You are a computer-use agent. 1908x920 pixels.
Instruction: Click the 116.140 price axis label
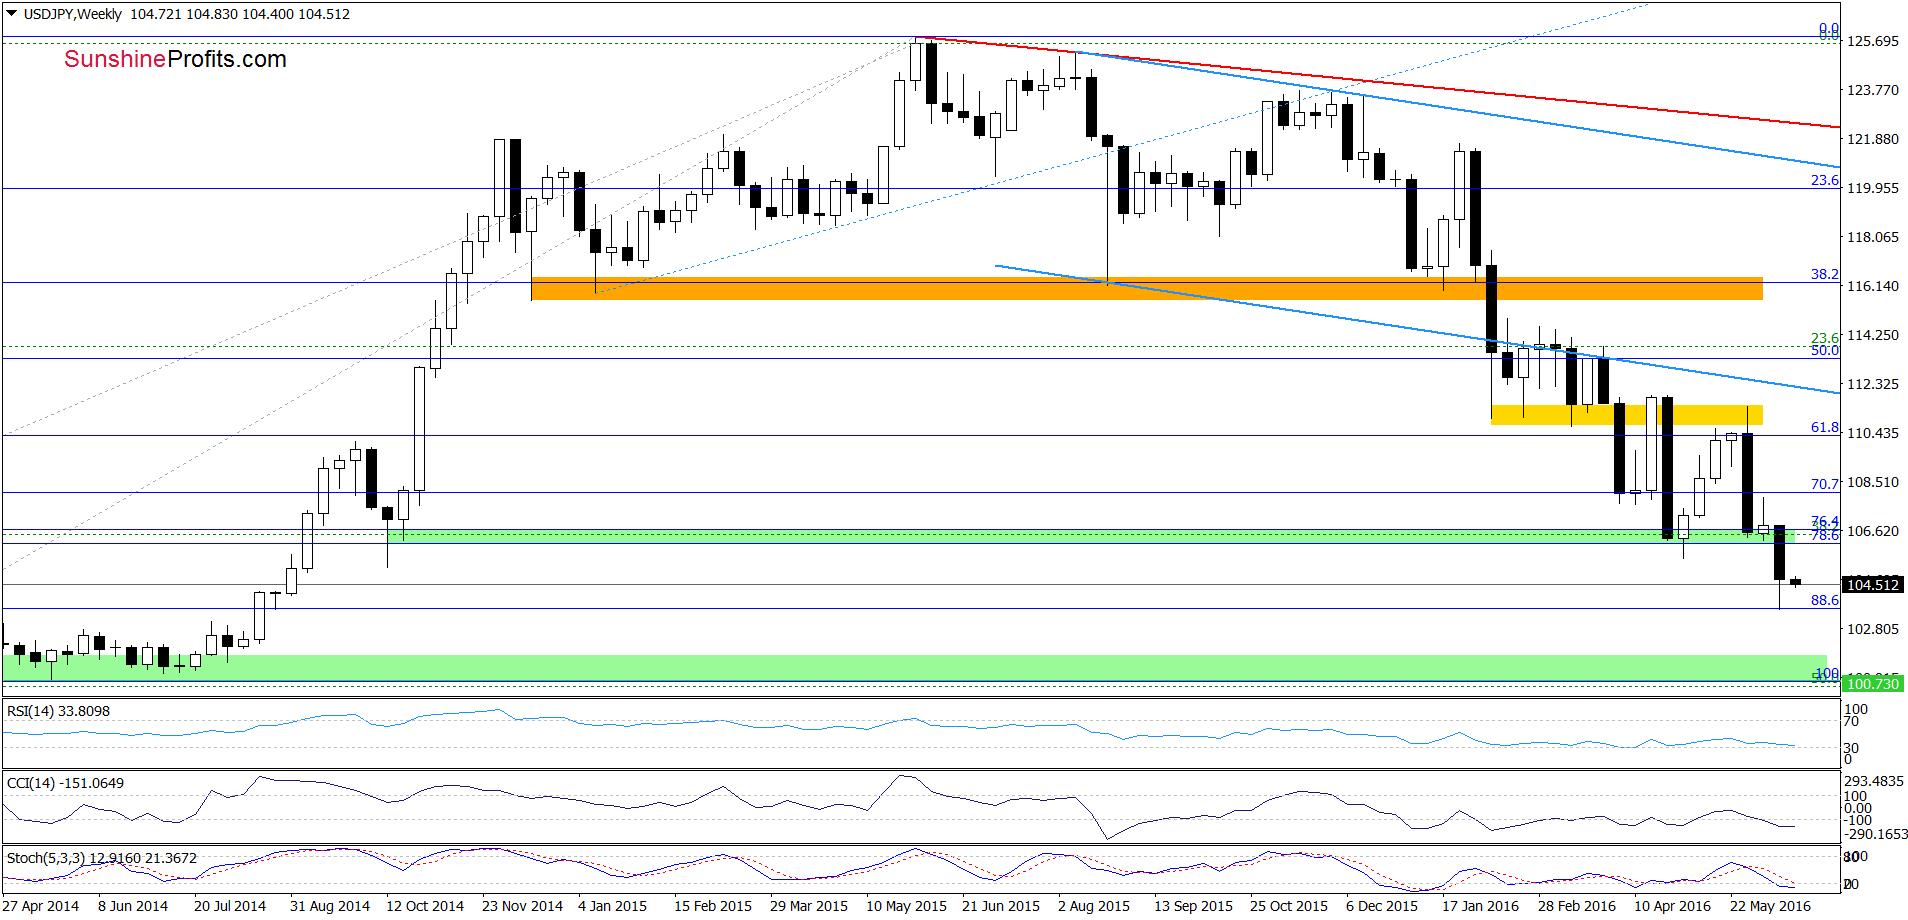[x=1872, y=286]
